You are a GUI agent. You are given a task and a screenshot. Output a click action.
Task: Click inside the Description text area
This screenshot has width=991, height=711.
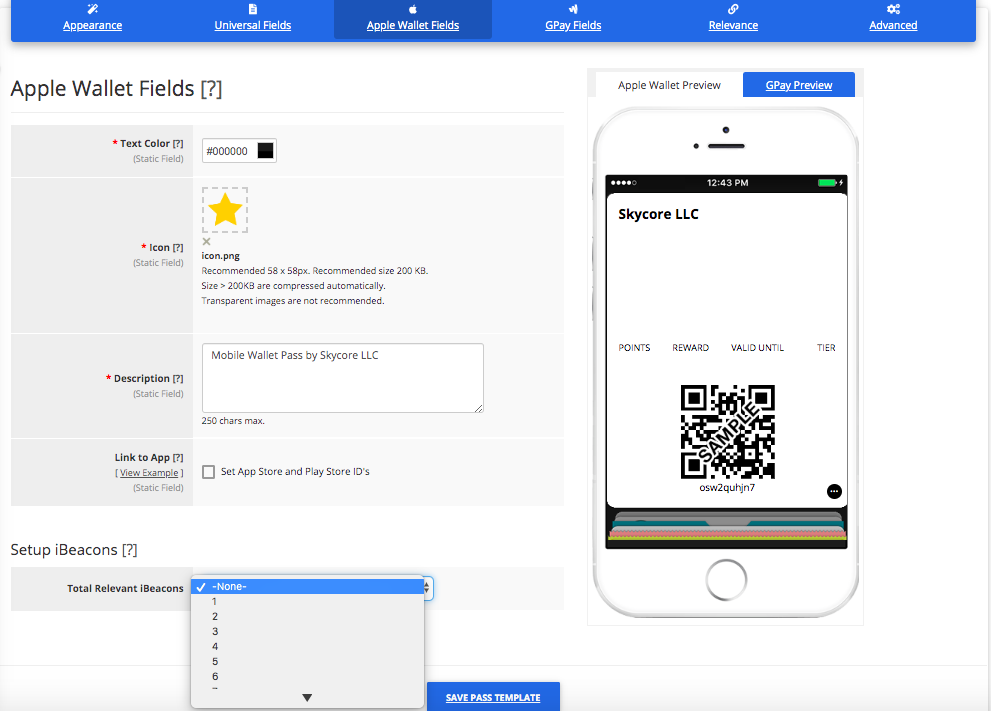tap(342, 378)
